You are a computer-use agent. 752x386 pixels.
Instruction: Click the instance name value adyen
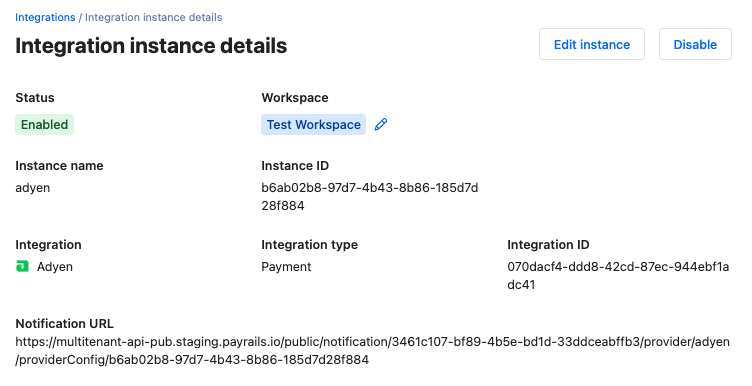click(x=33, y=188)
